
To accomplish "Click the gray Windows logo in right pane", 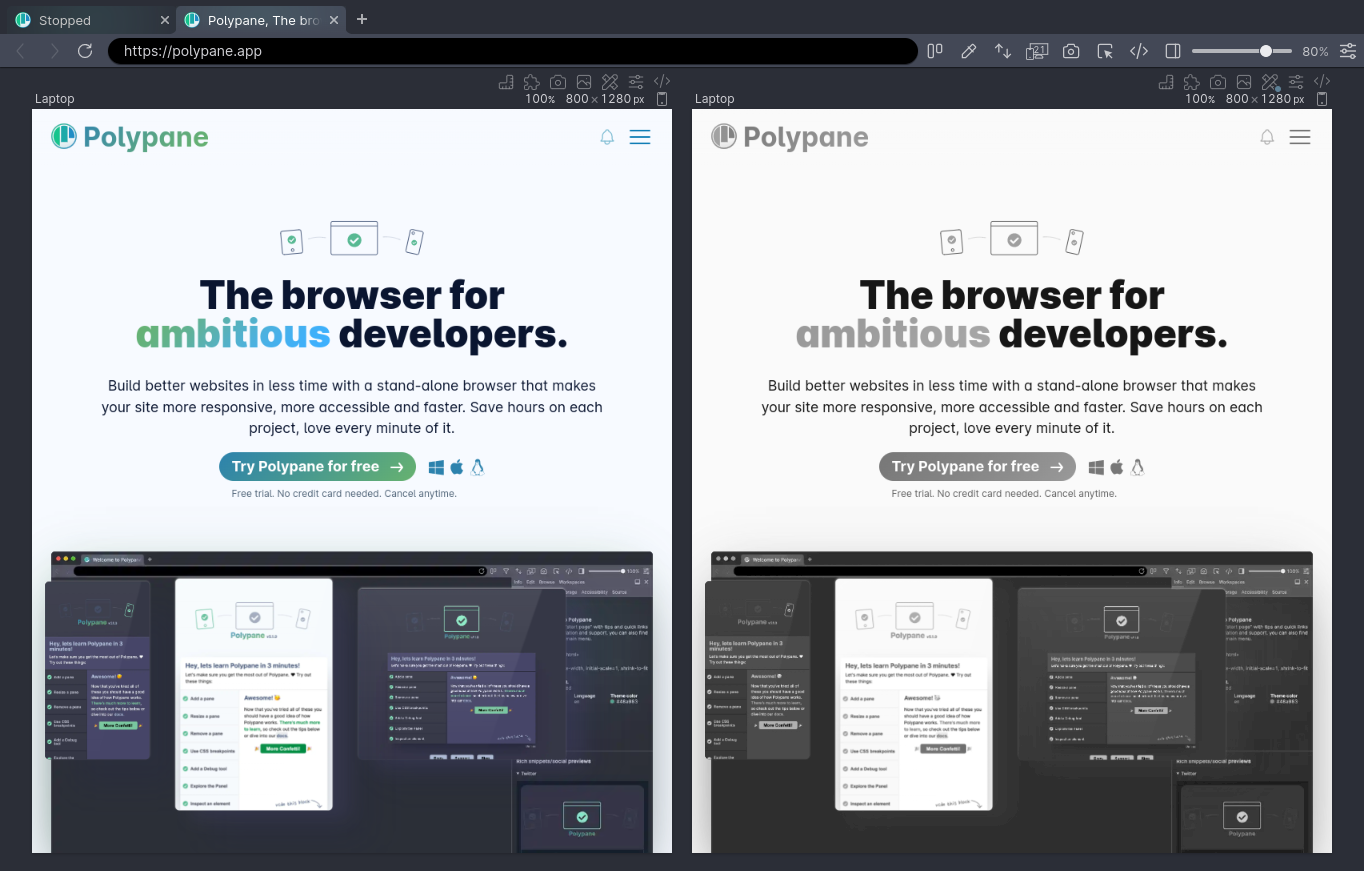I will (1096, 467).
